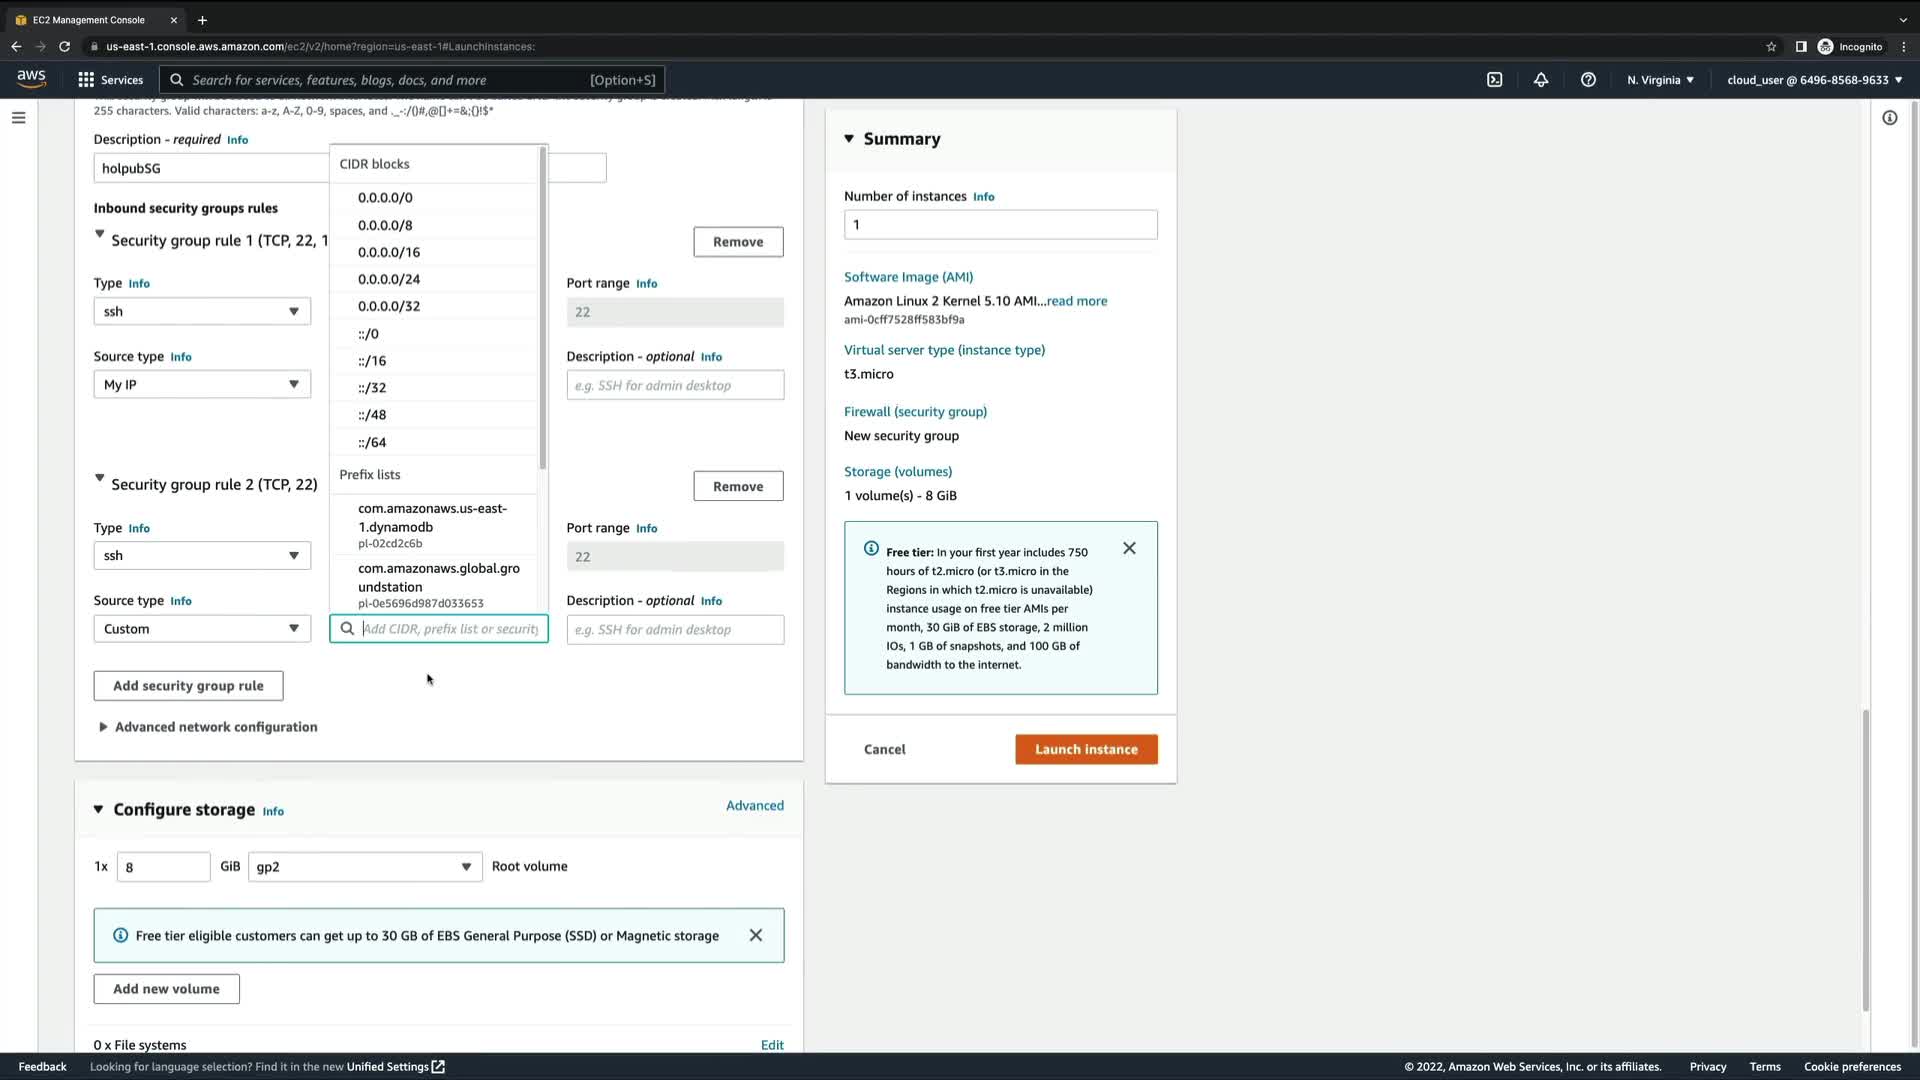Open the Custom source type dropdown

pyautogui.click(x=202, y=629)
